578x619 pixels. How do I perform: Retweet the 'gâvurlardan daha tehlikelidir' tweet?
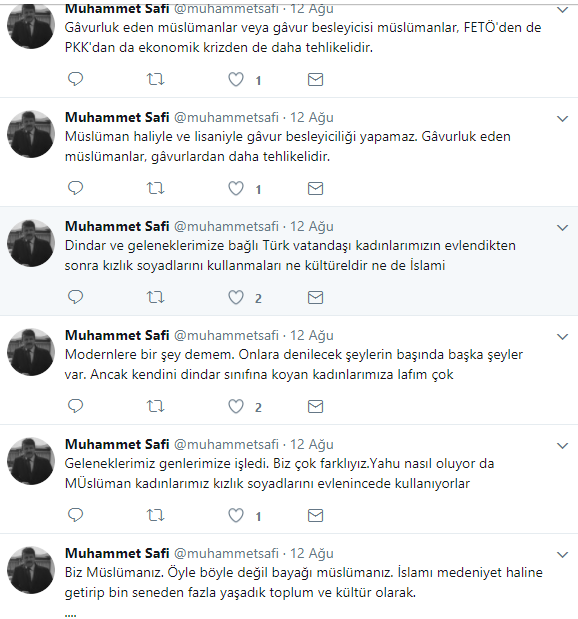pos(156,188)
